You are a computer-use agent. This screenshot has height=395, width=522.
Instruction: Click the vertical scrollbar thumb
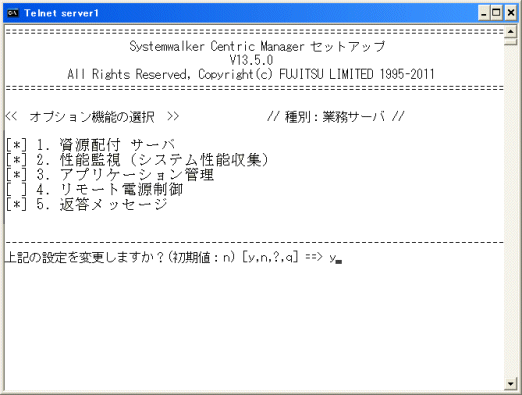click(510, 42)
